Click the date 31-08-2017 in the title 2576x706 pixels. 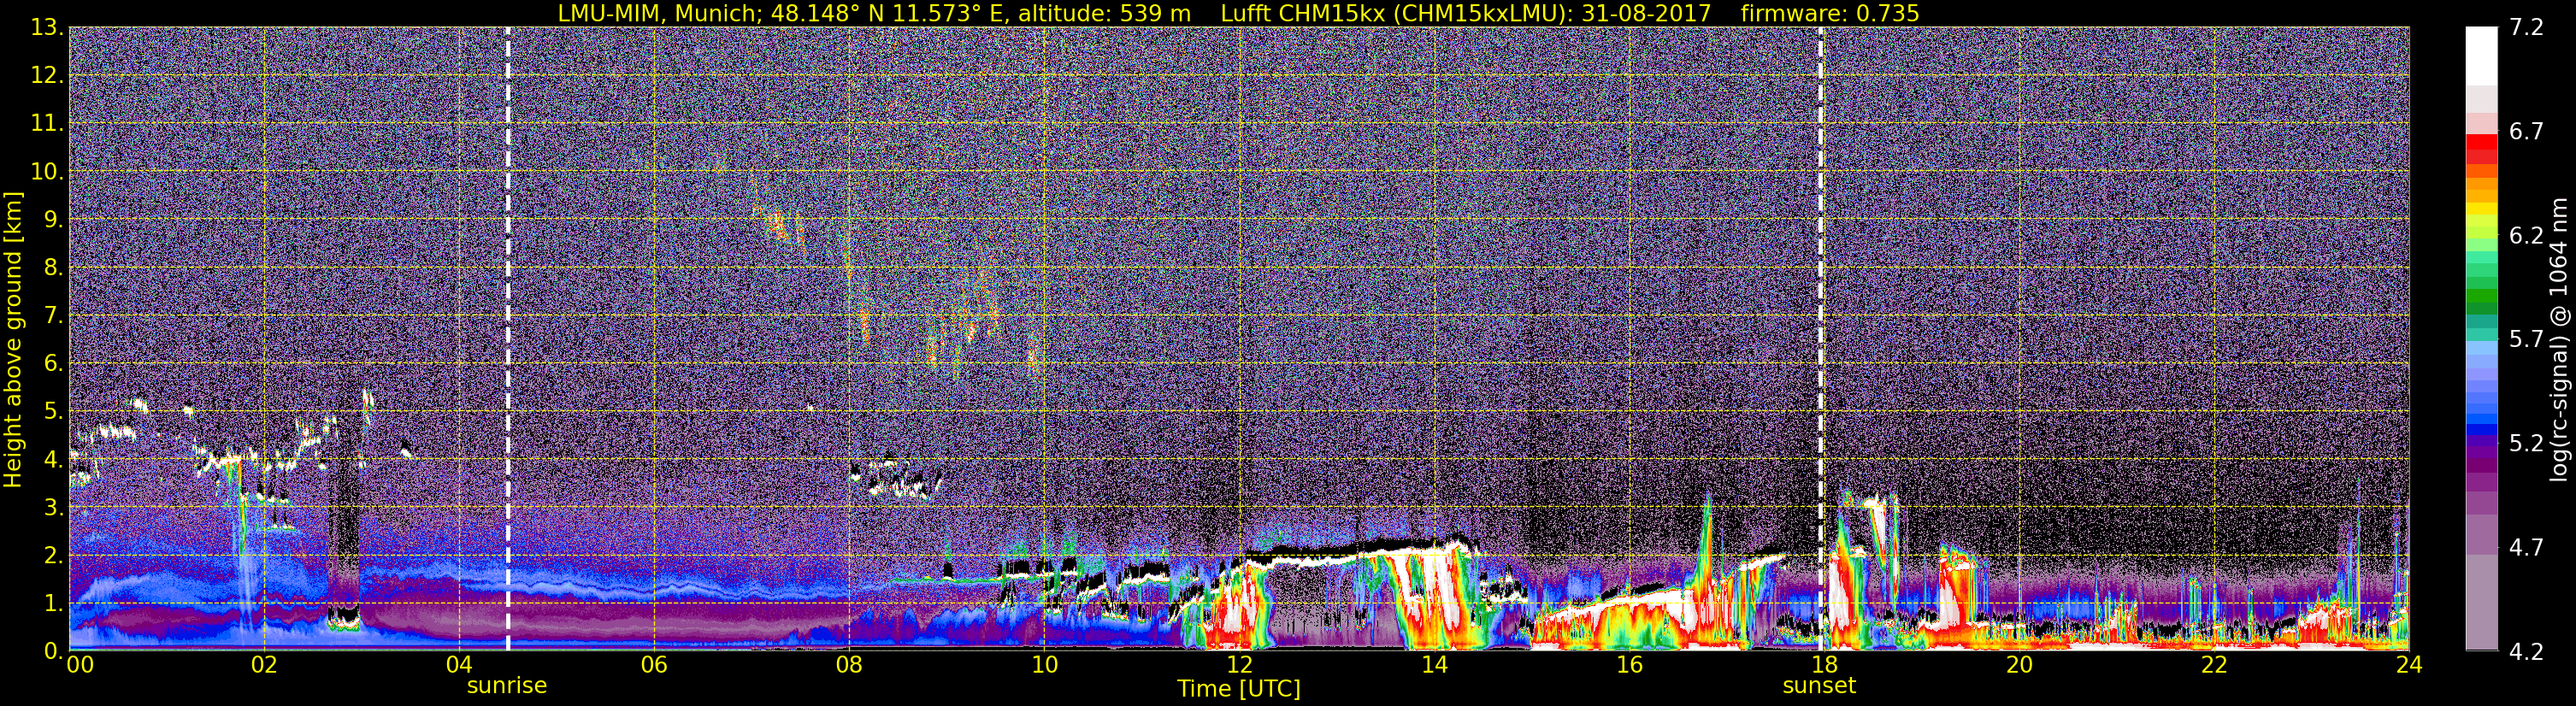click(x=1646, y=13)
